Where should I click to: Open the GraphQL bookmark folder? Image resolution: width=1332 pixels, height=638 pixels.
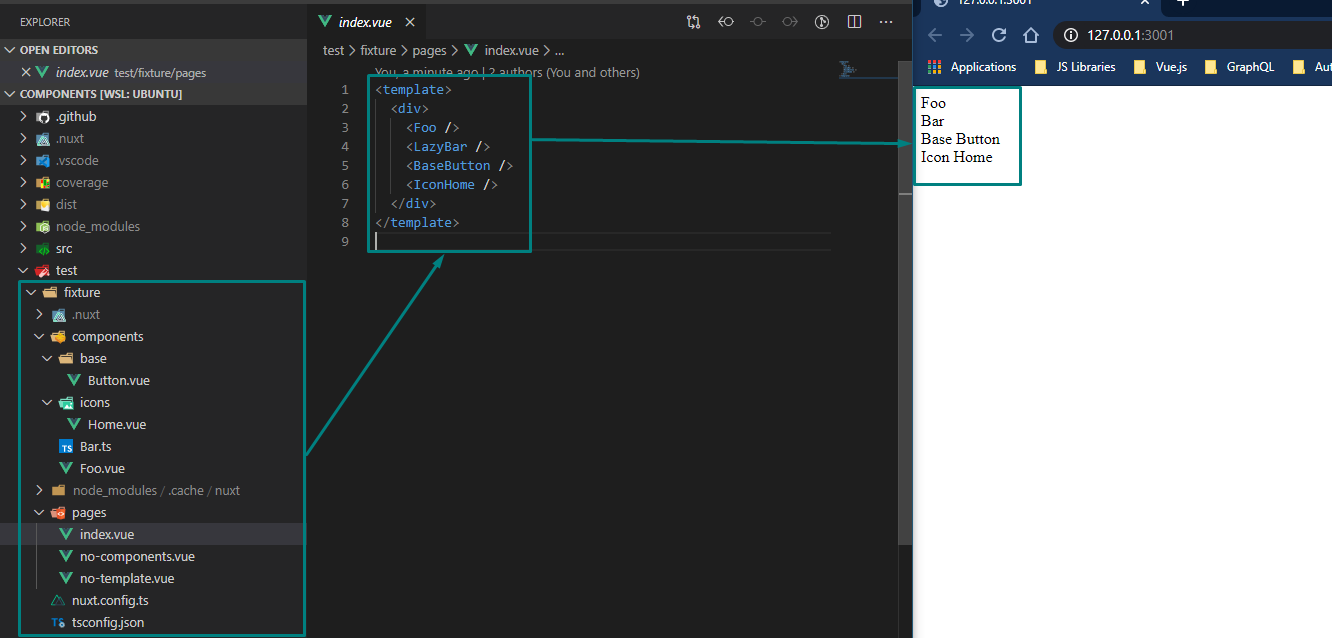tap(1239, 67)
